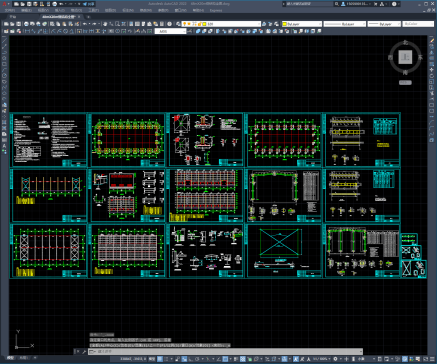Expand the dimension style dropdown

coord(170,31)
